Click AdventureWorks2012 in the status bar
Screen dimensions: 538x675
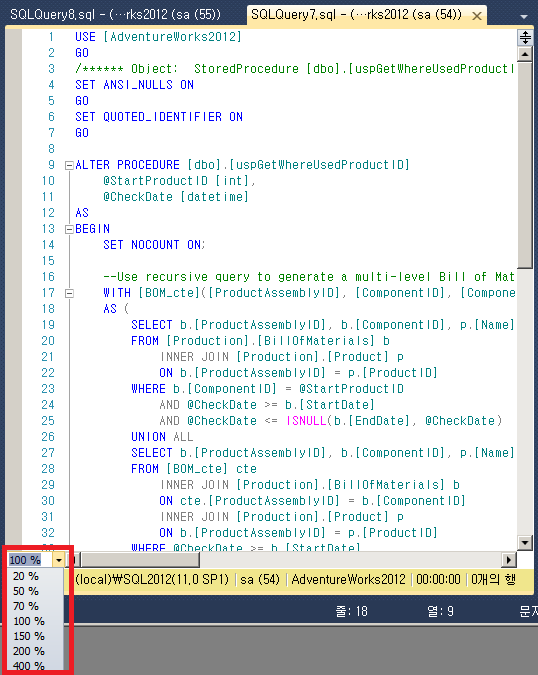coord(349,579)
